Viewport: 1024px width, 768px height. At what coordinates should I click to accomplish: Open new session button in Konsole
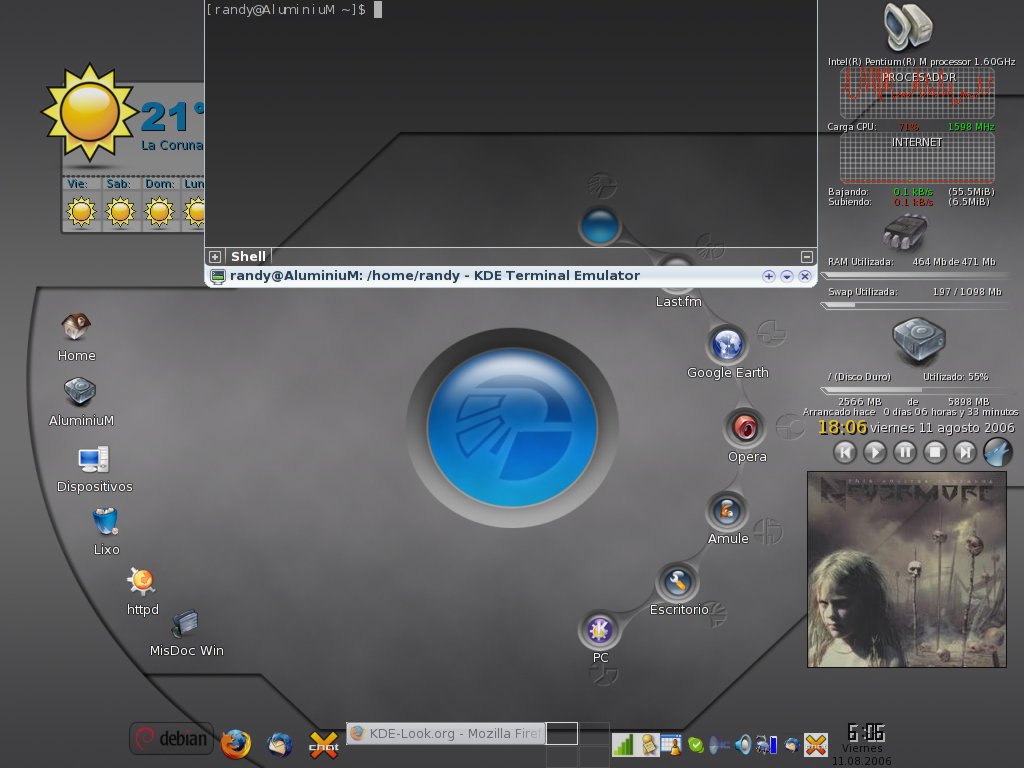[215, 257]
